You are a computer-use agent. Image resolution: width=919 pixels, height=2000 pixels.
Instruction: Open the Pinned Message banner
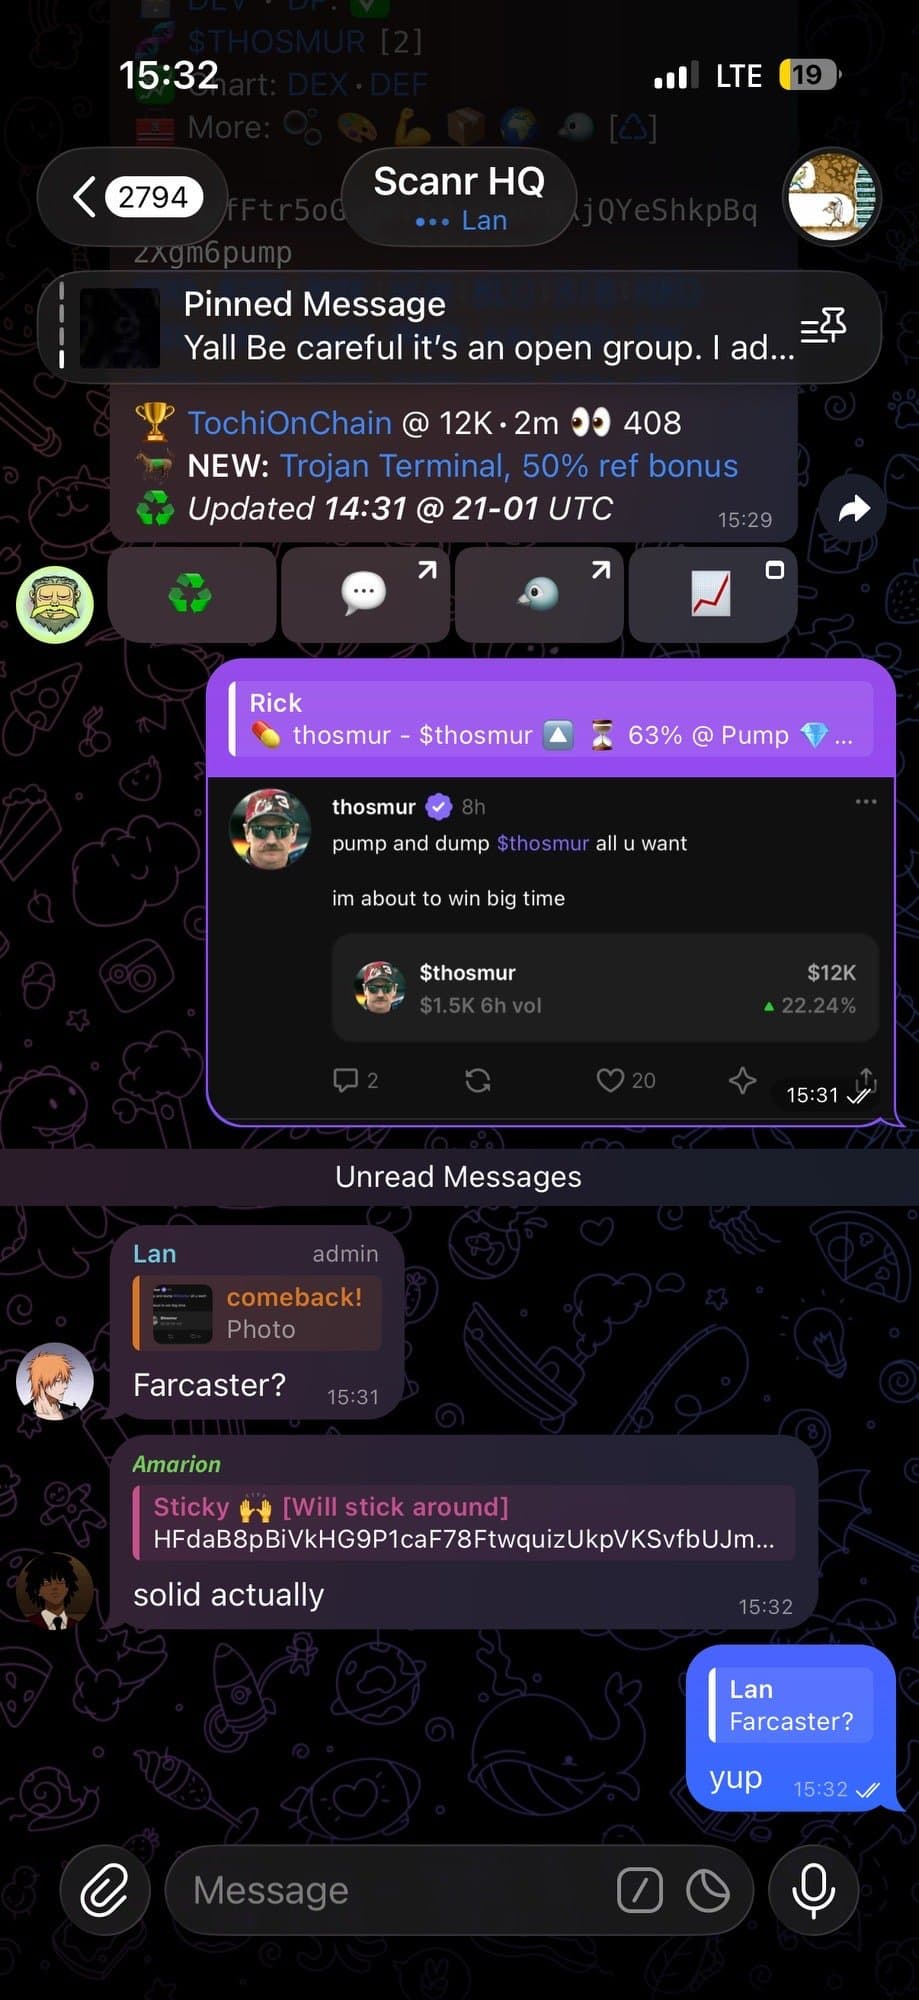tap(460, 327)
